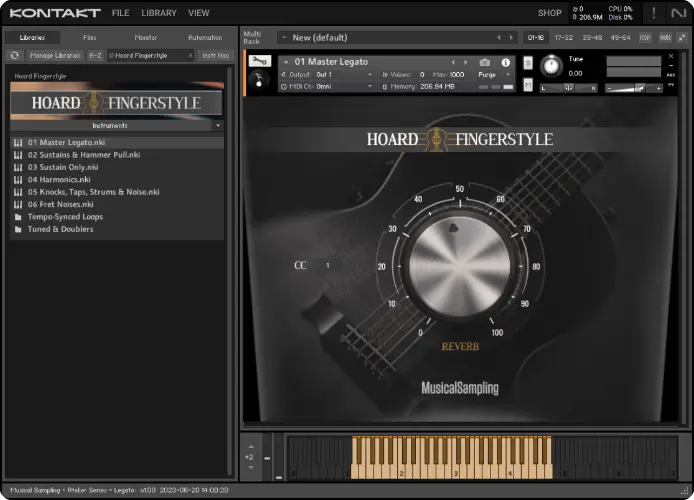Click the KSP script editor icon
694x500 pixels.
[645, 37]
